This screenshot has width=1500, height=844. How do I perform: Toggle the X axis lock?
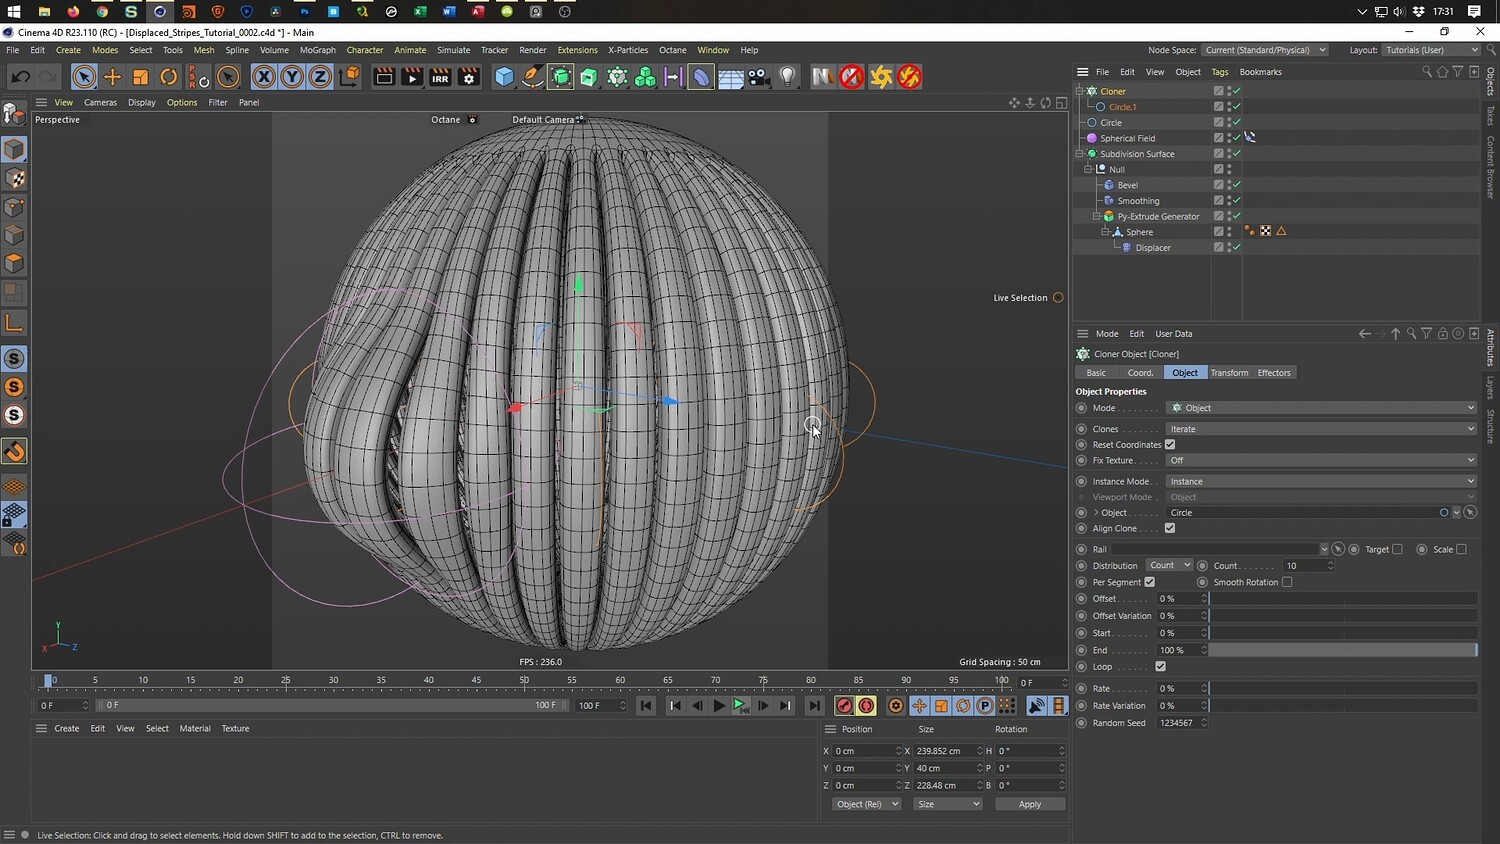263,77
